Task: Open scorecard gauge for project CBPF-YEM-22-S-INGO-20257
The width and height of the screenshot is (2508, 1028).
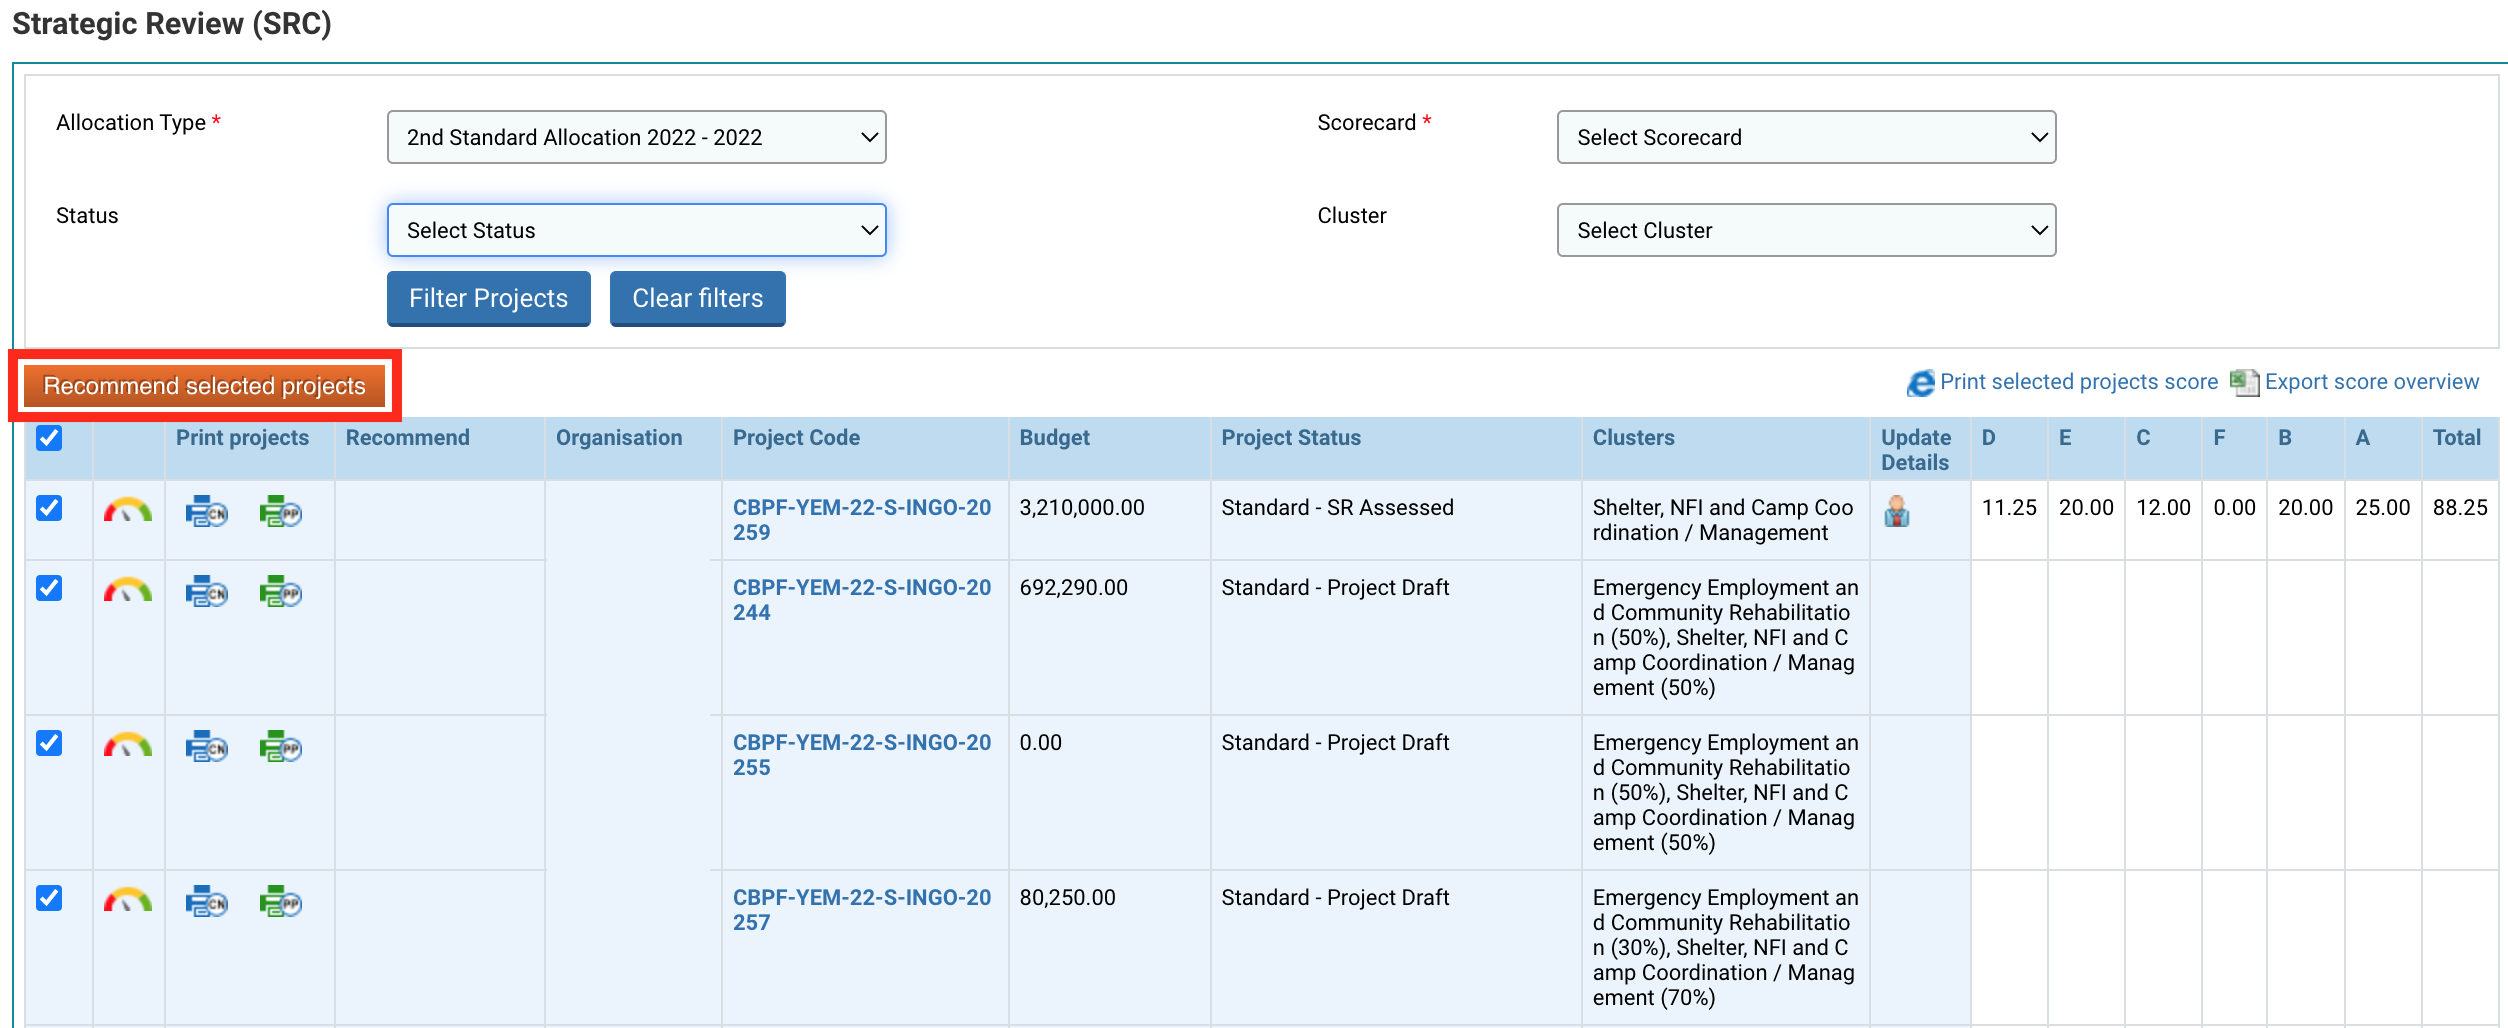Action: 128,901
